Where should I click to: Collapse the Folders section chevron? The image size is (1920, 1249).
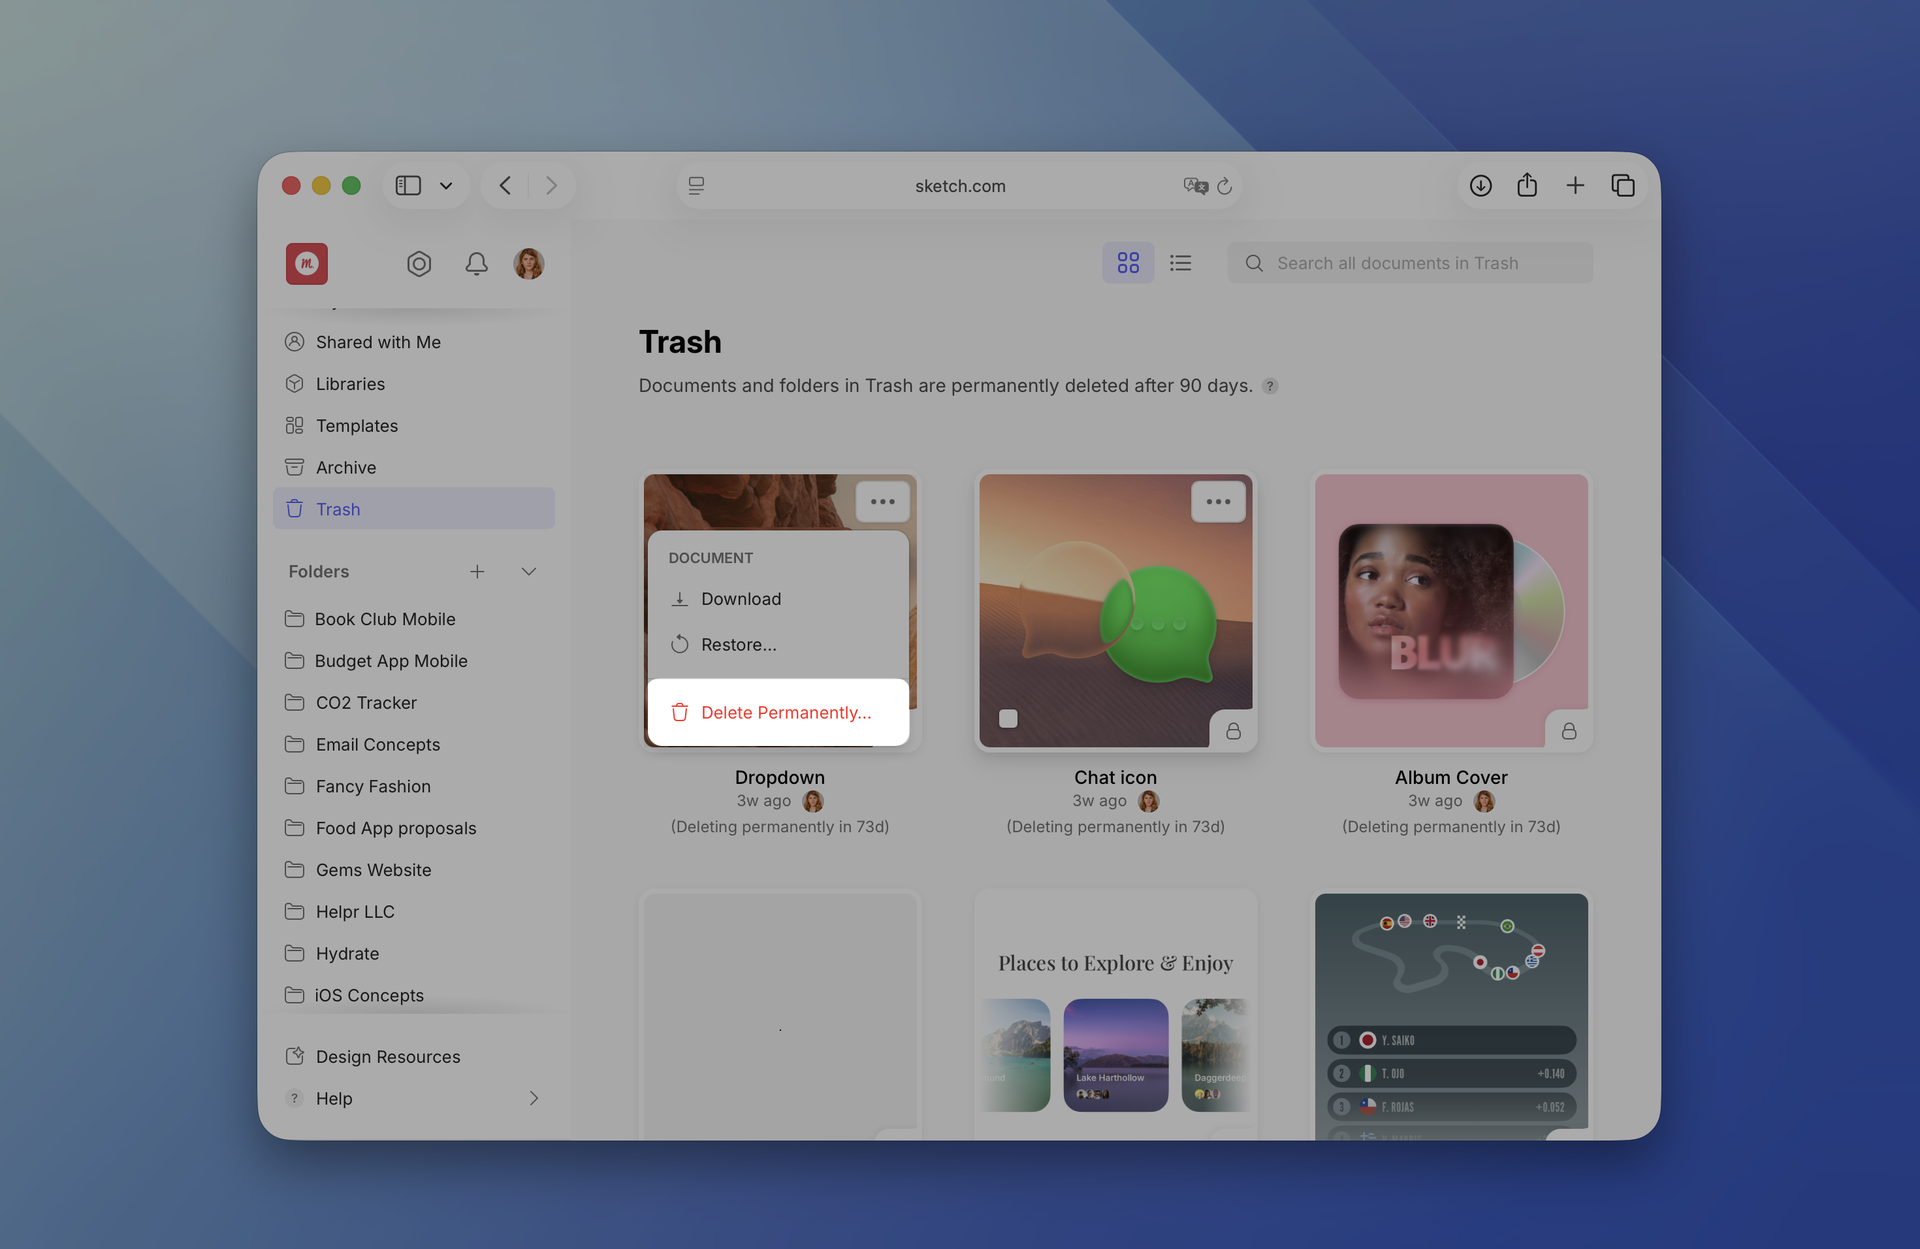[529, 571]
